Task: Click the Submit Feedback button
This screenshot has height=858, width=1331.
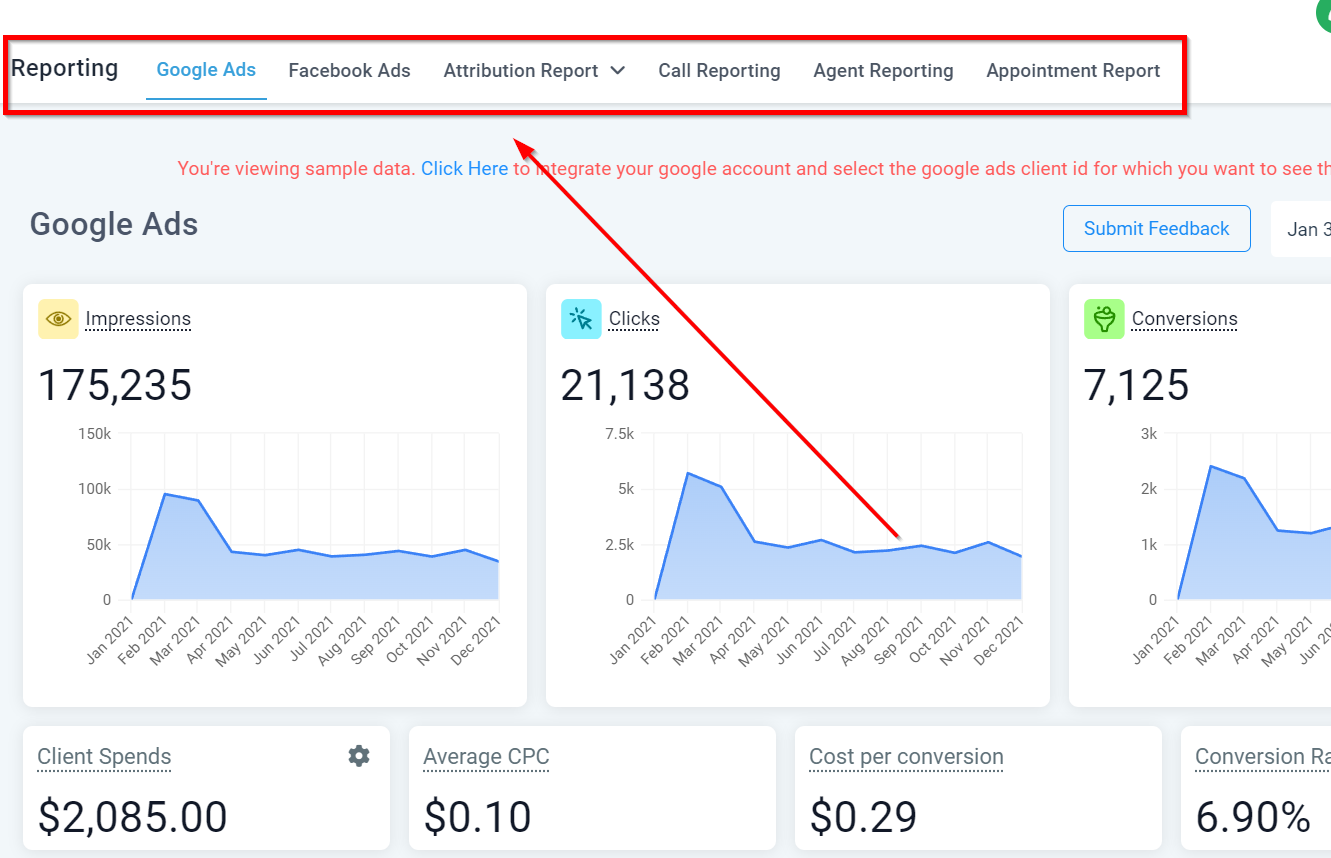Action: [x=1156, y=228]
